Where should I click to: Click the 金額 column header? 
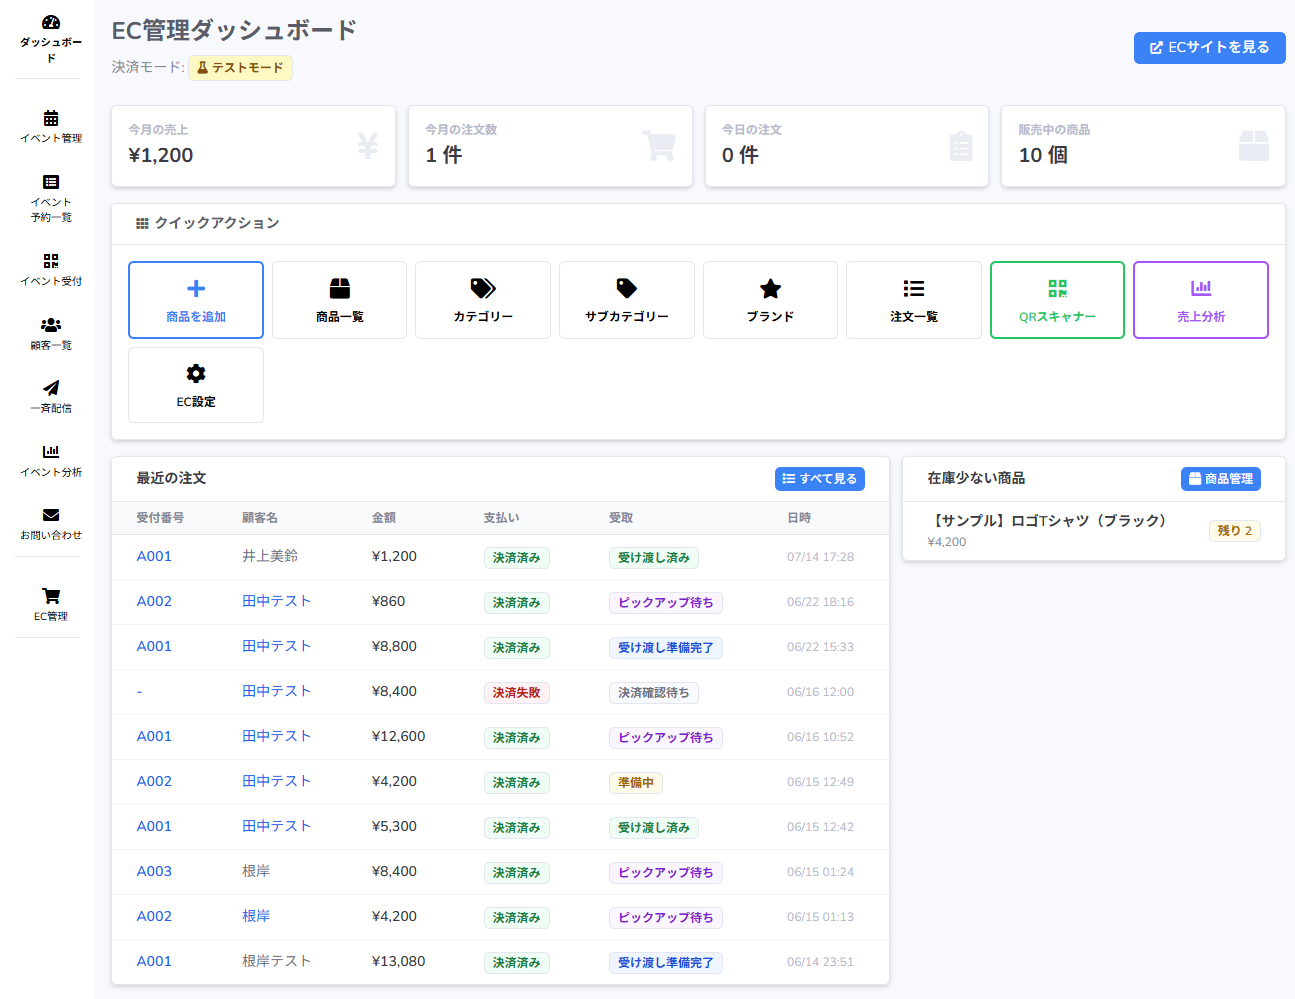(384, 518)
